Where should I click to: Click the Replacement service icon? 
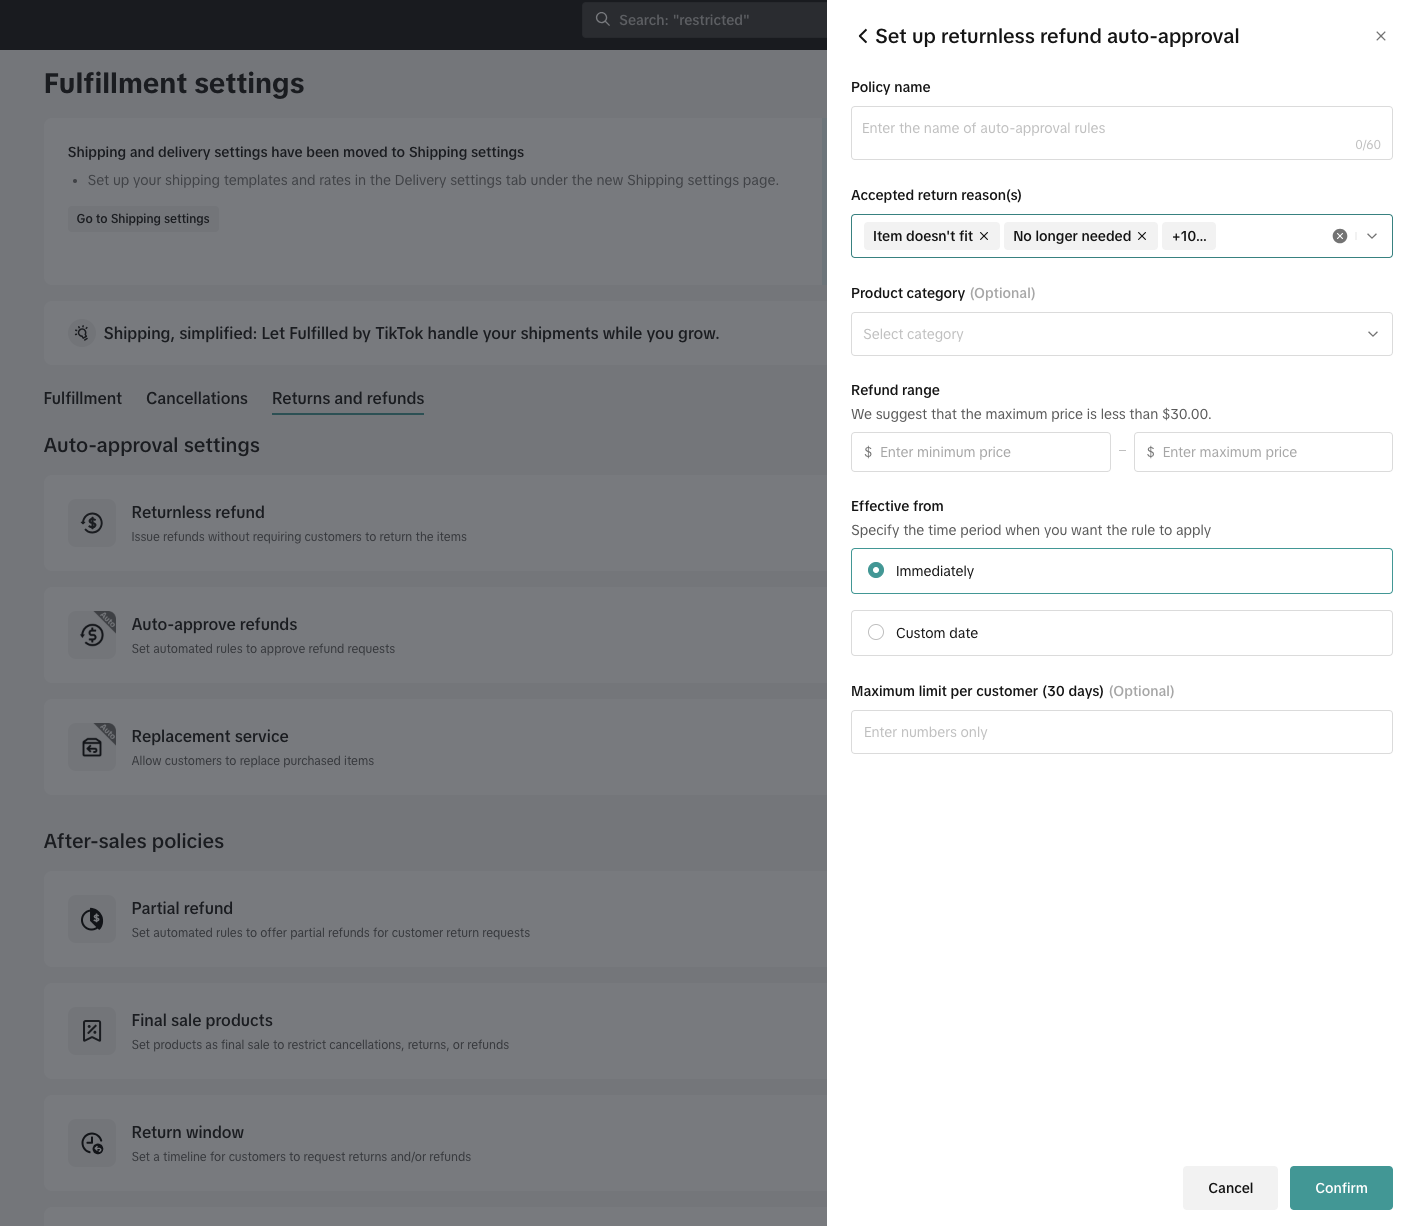pos(92,746)
